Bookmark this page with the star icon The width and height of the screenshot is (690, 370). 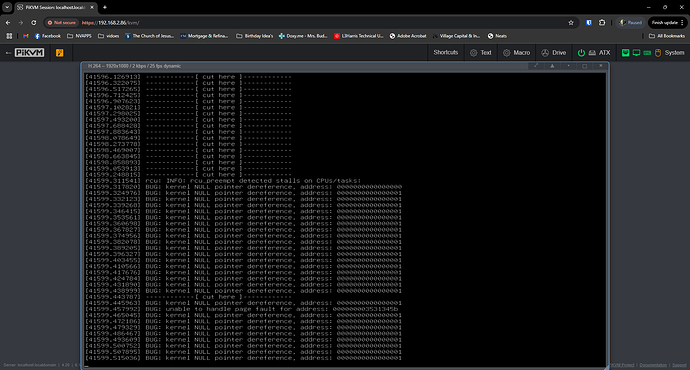[571, 22]
